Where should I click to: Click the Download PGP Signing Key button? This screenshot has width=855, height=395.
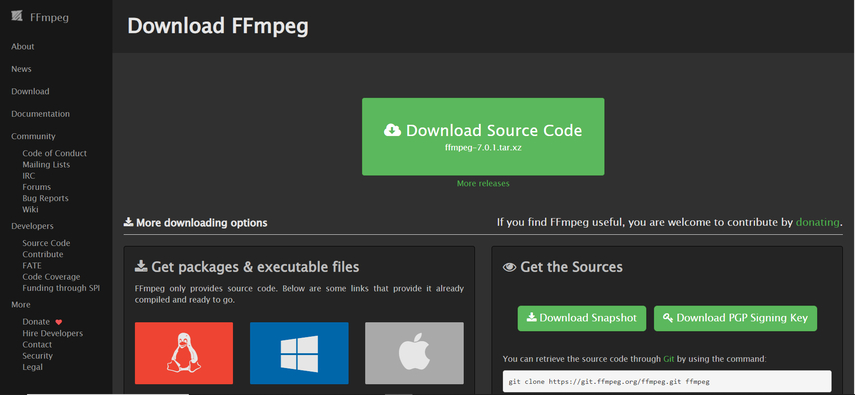pyautogui.click(x=736, y=318)
